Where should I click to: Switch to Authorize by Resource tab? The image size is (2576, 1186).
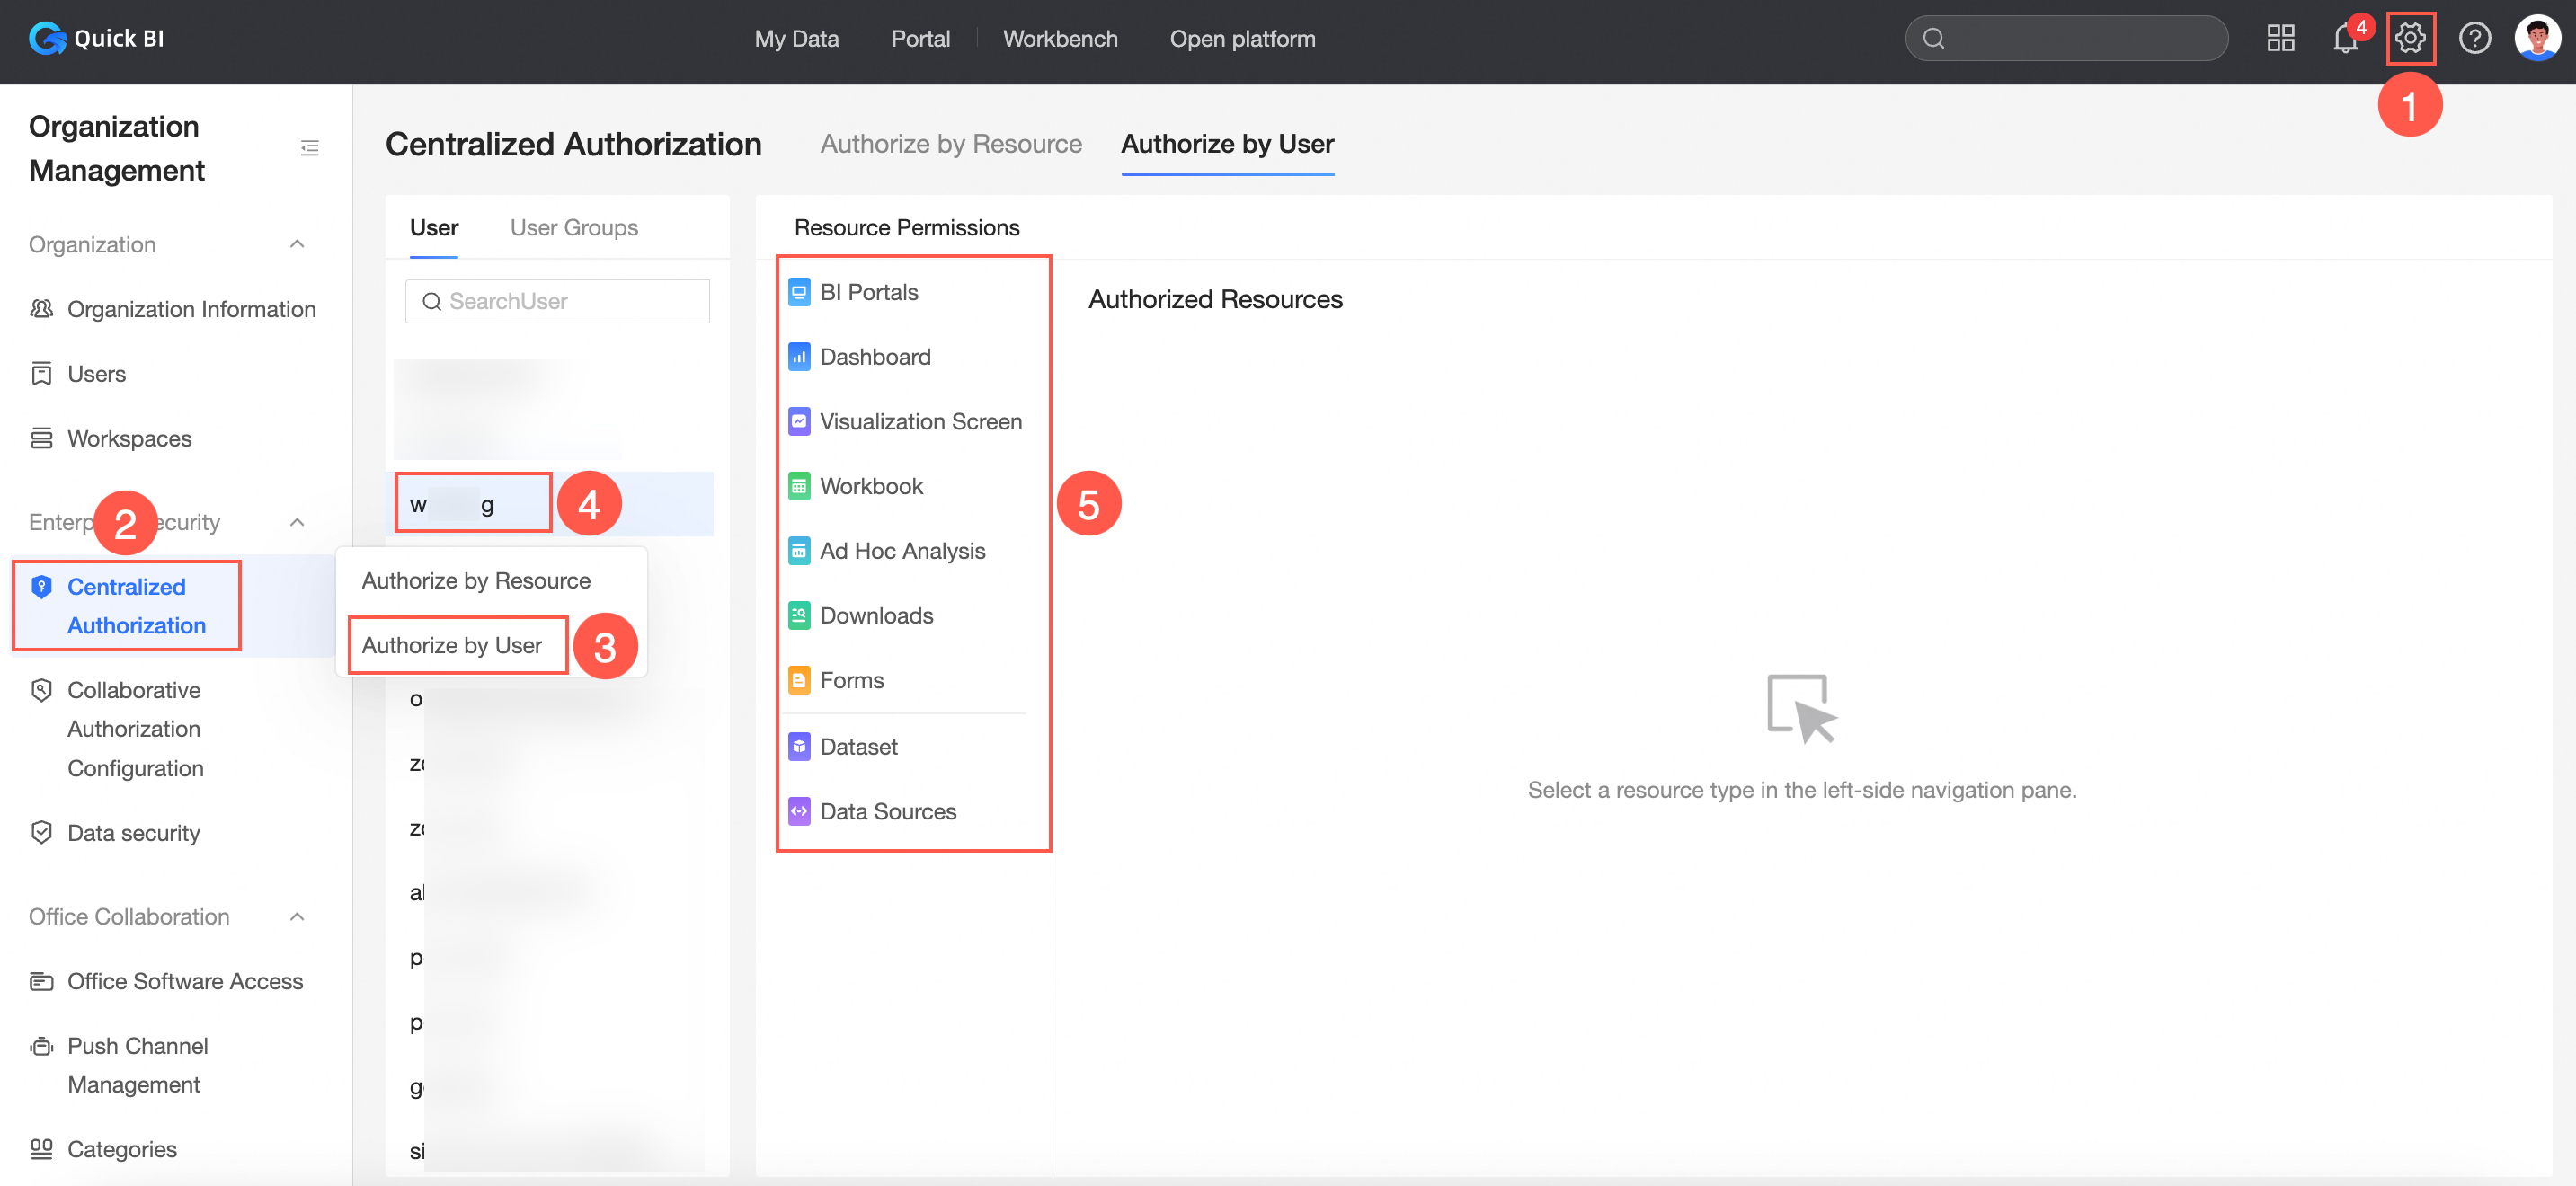(950, 144)
